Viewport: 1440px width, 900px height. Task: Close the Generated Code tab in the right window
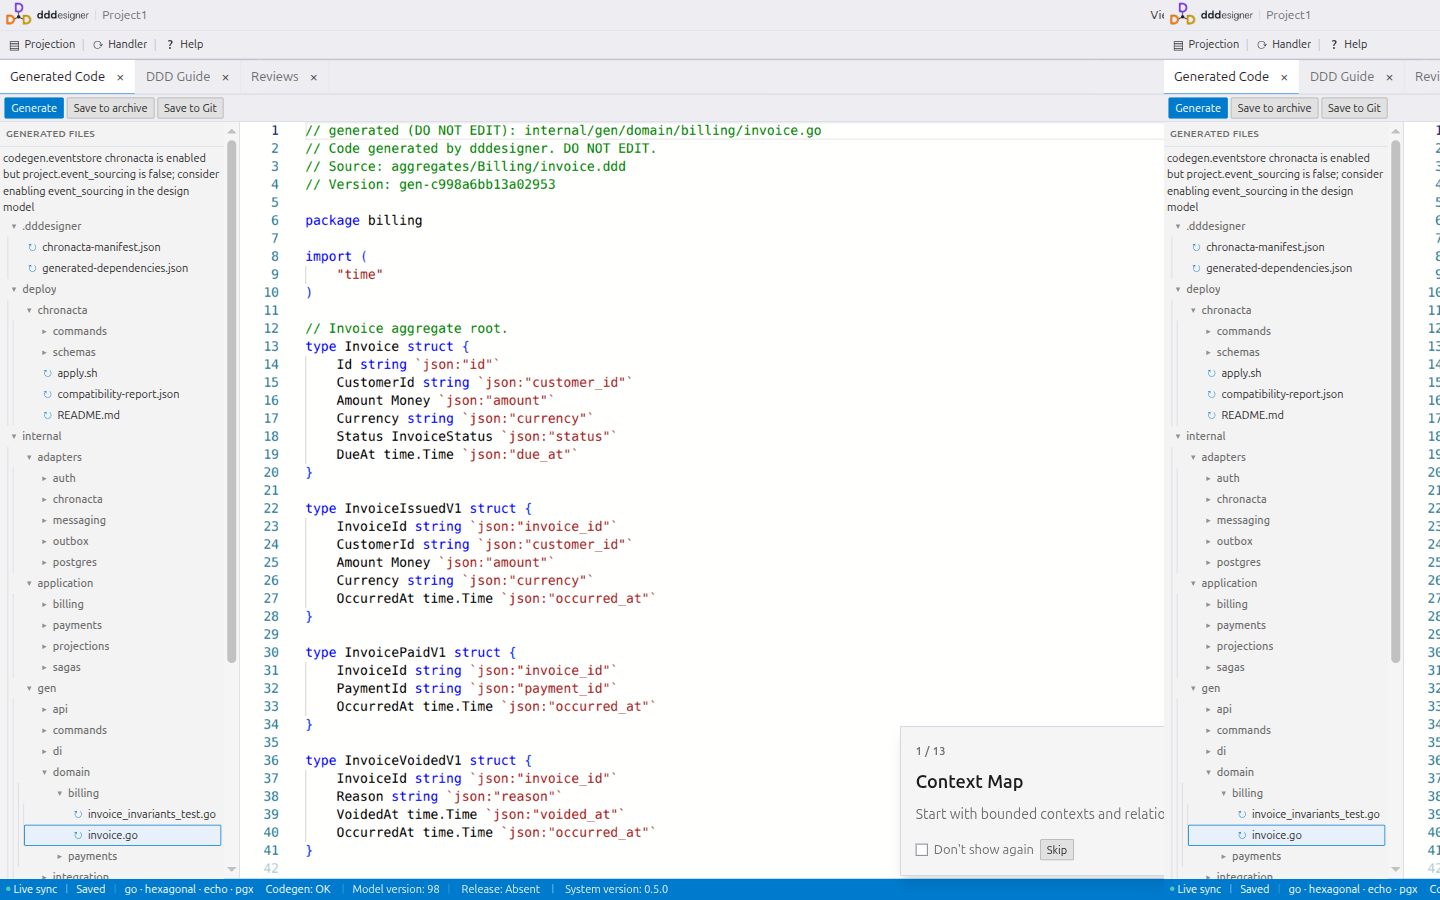pyautogui.click(x=1284, y=77)
